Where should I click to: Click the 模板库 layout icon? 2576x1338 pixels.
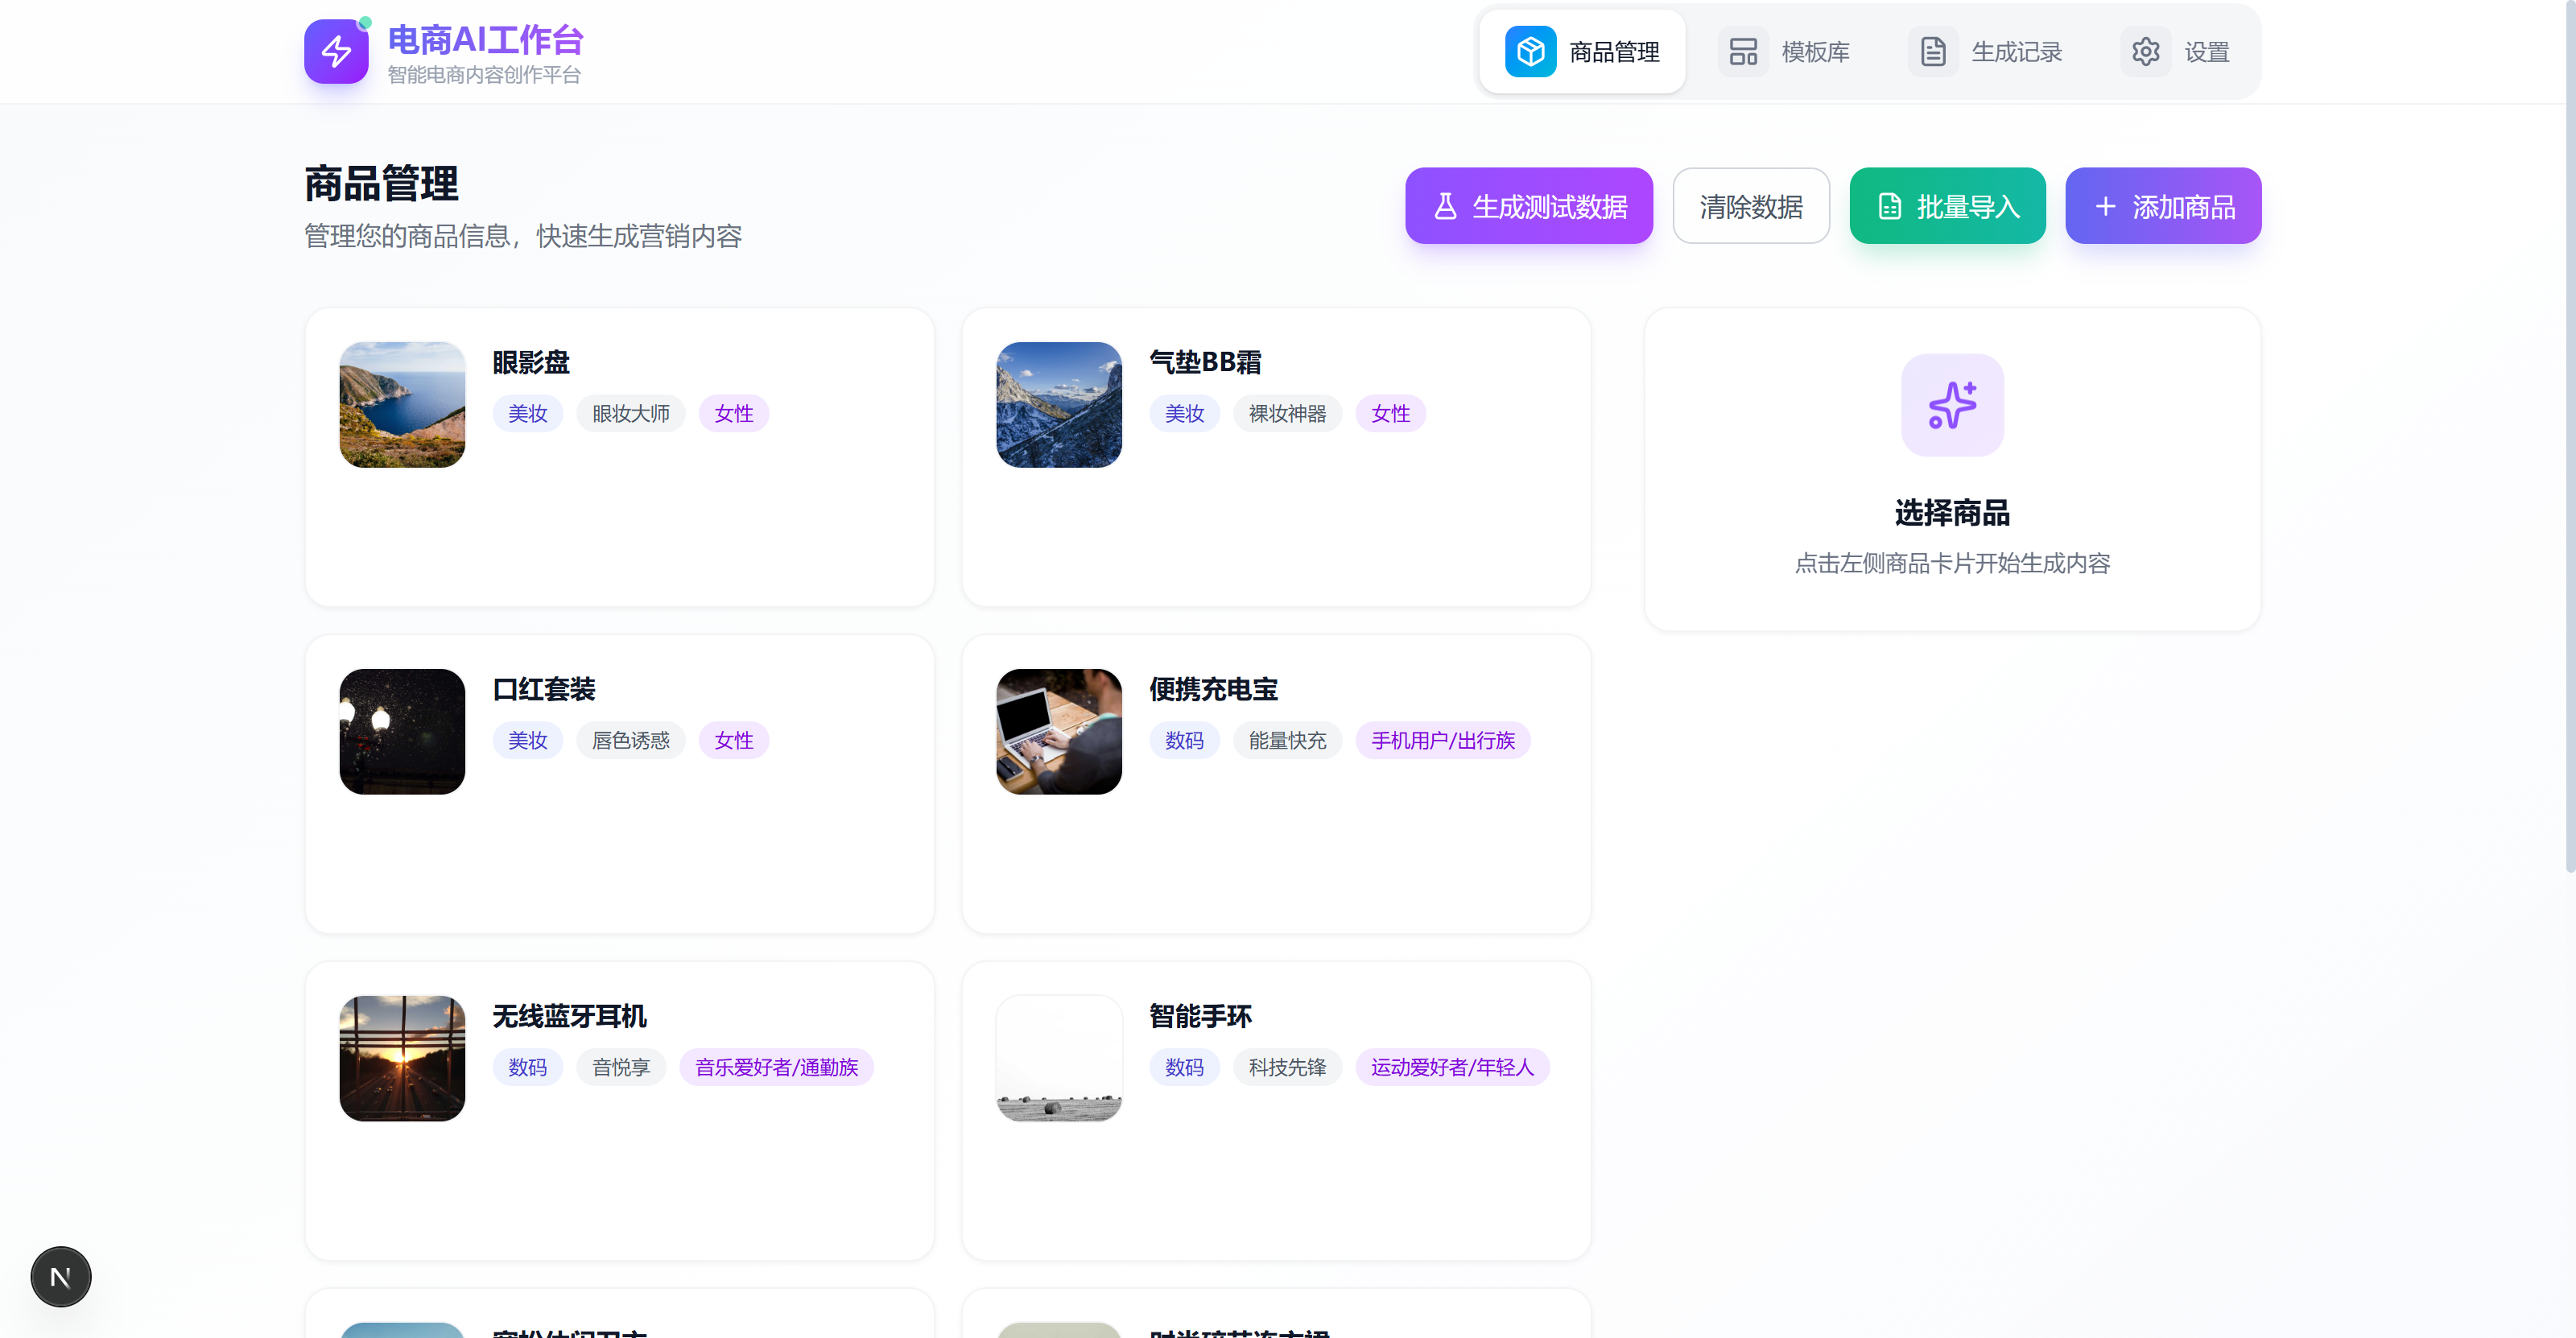tap(1743, 51)
